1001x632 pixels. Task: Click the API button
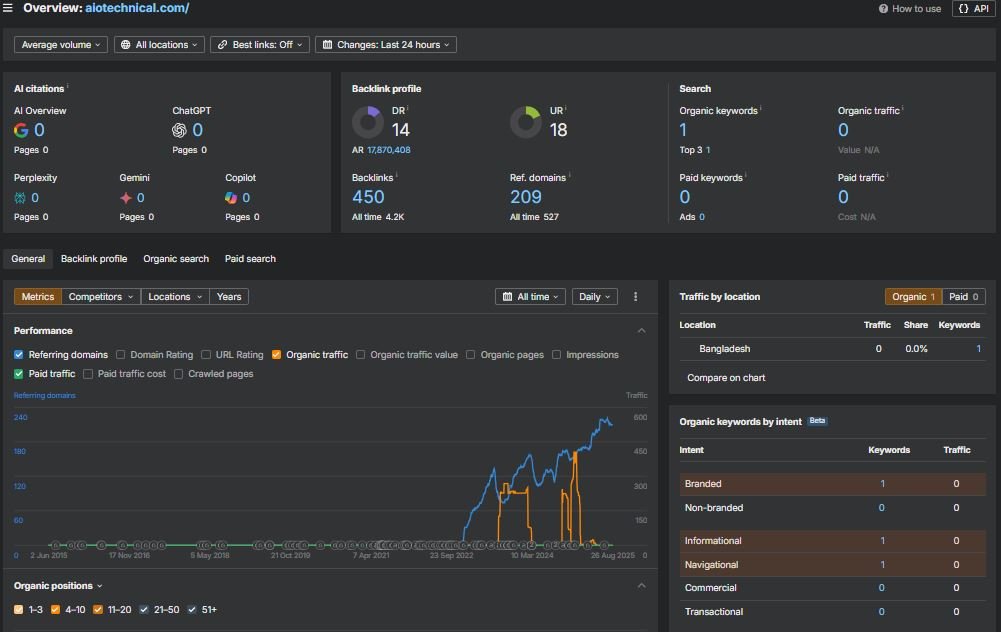(972, 9)
